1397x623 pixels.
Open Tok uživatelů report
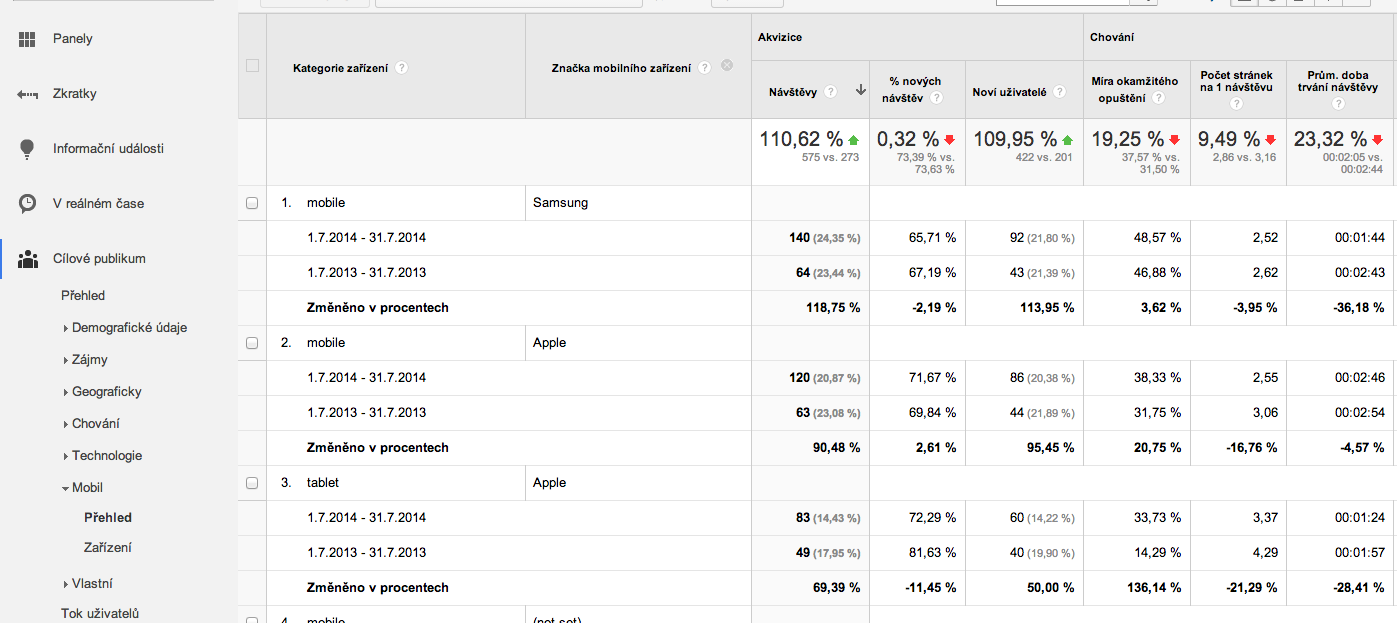tap(99, 613)
